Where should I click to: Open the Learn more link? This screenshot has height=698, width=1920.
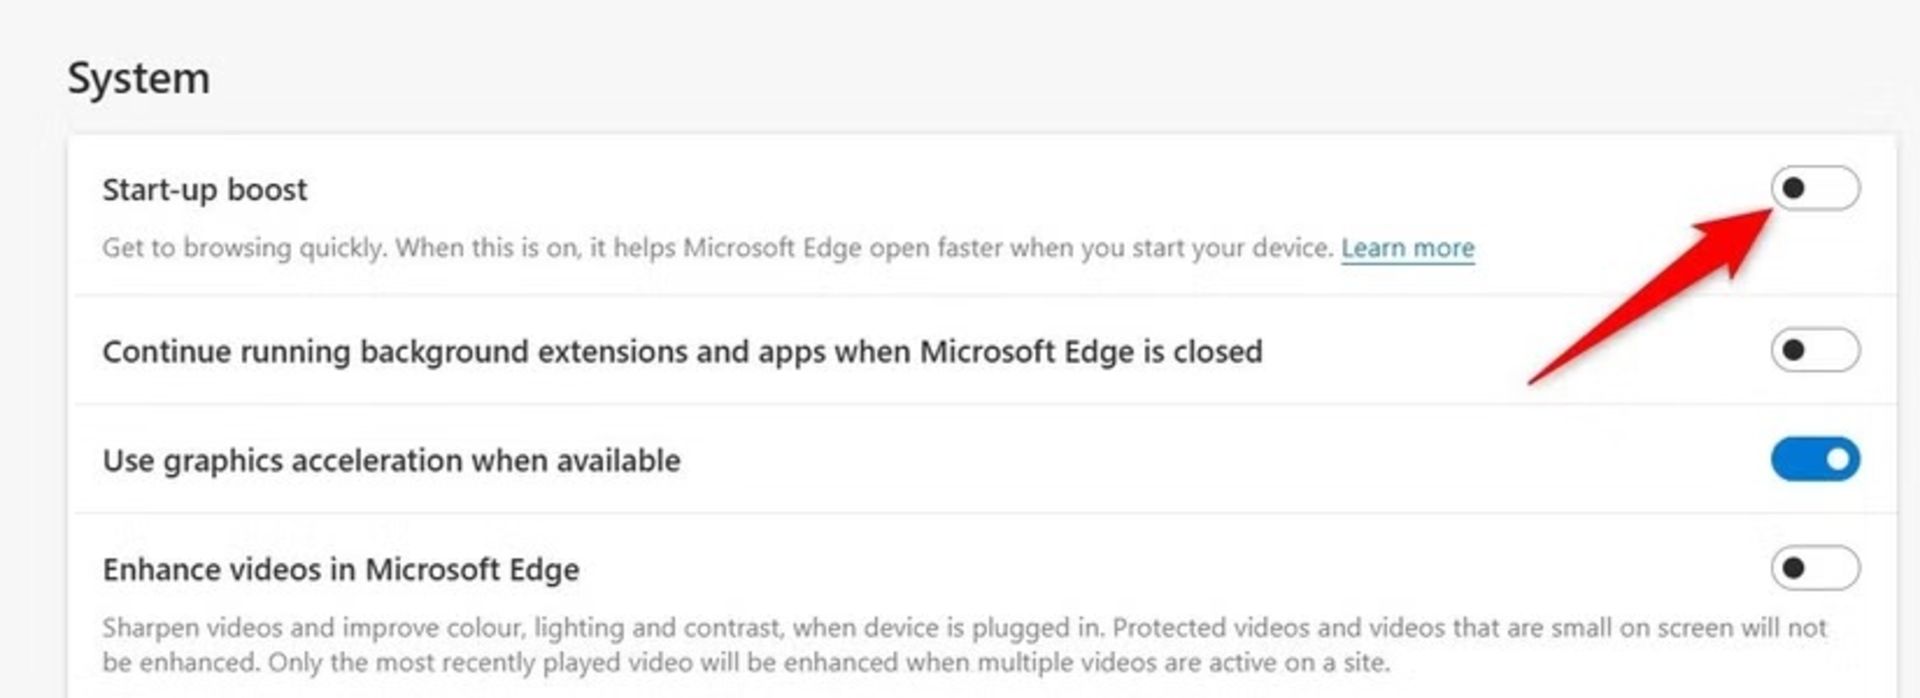tap(1407, 247)
